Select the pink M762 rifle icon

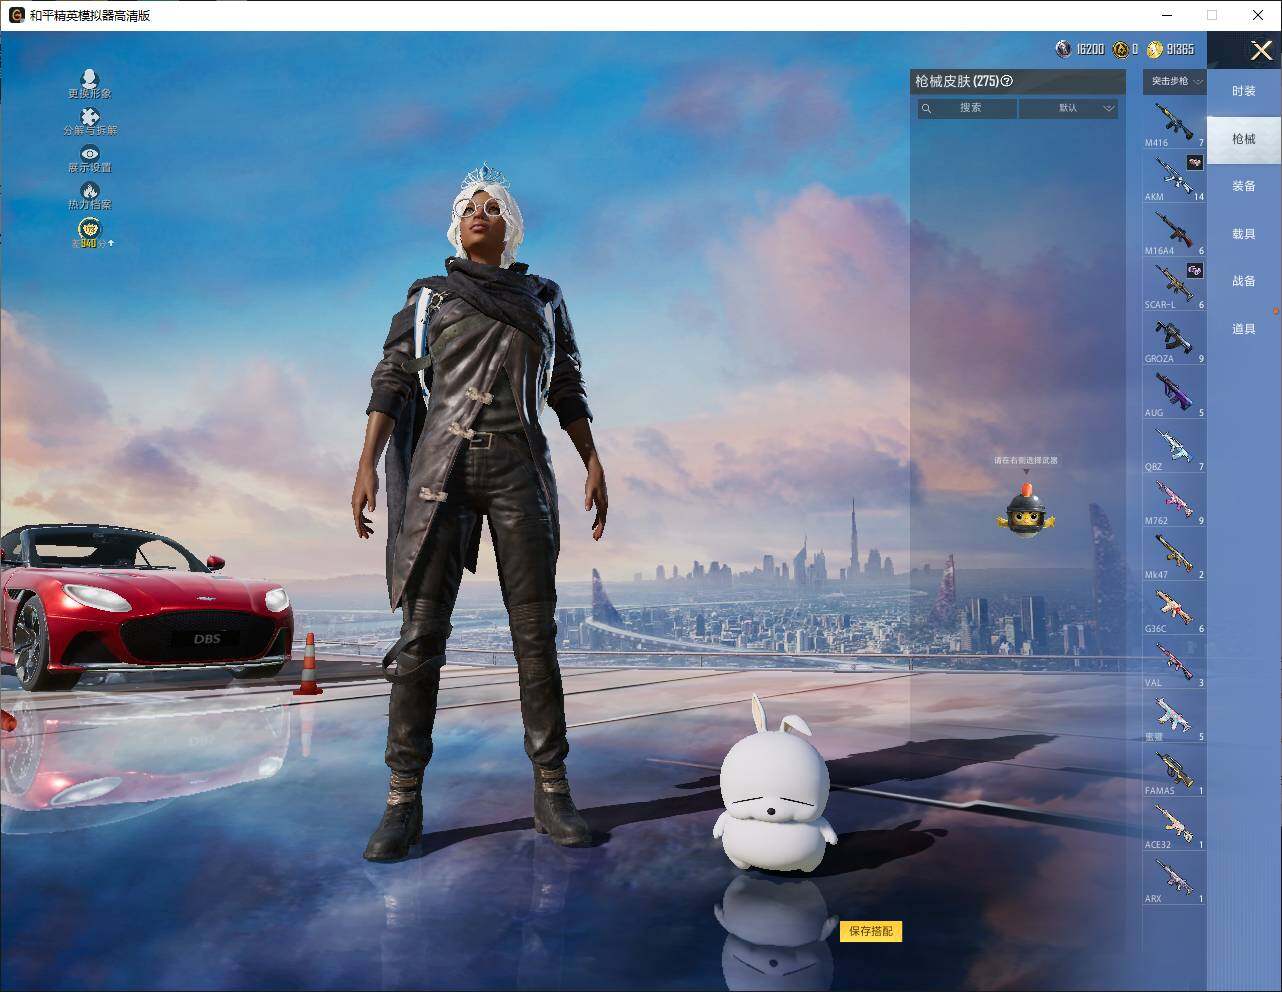click(1174, 501)
